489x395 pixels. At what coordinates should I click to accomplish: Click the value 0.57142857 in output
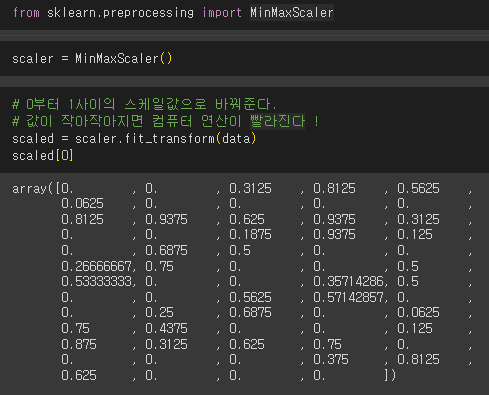[x=348, y=297]
